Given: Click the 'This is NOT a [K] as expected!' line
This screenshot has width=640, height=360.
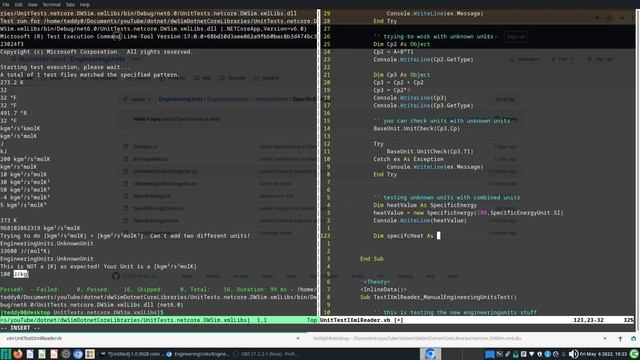Looking at the screenshot, I should [98, 266].
